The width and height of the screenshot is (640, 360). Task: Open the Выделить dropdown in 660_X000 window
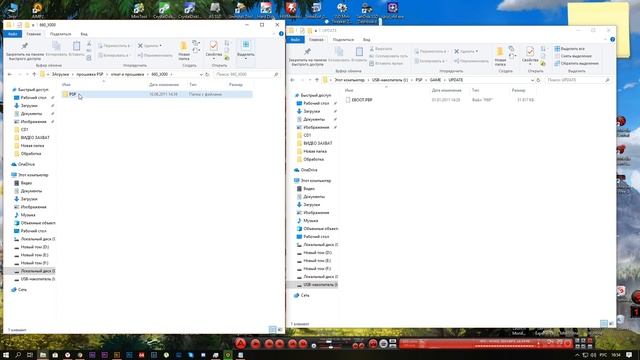pos(246,51)
